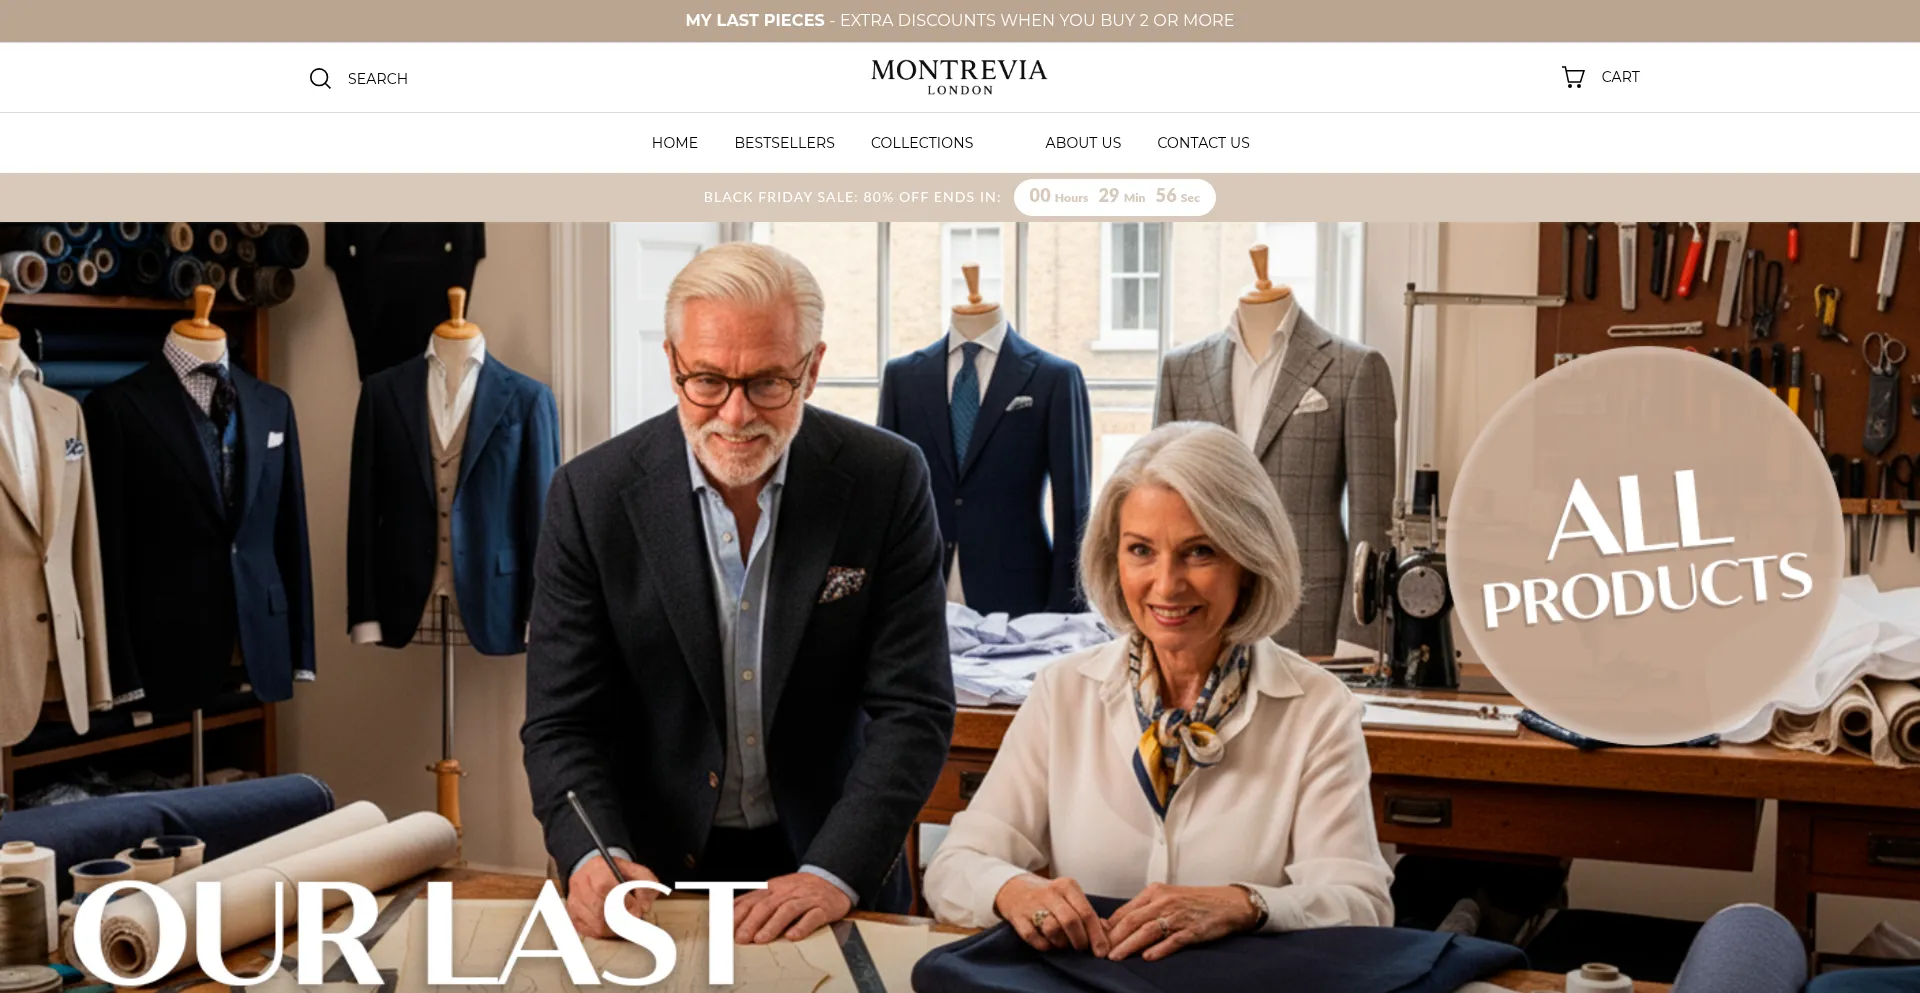This screenshot has width=1920, height=993.
Task: Click the magnifying glass search icon
Action: 320,78
